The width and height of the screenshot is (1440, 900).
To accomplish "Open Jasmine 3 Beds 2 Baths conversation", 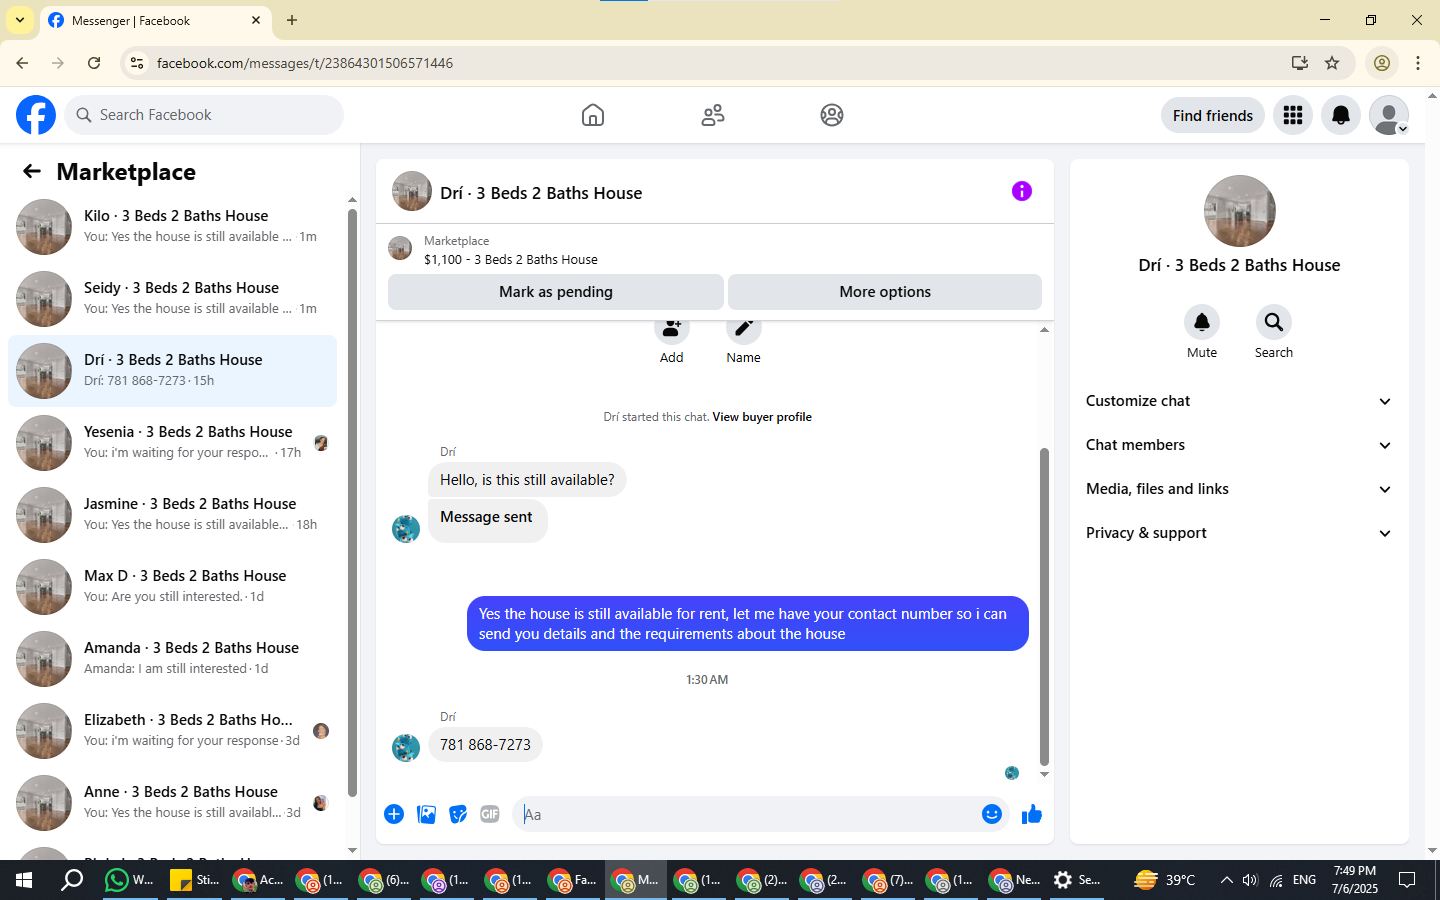I will point(173,515).
